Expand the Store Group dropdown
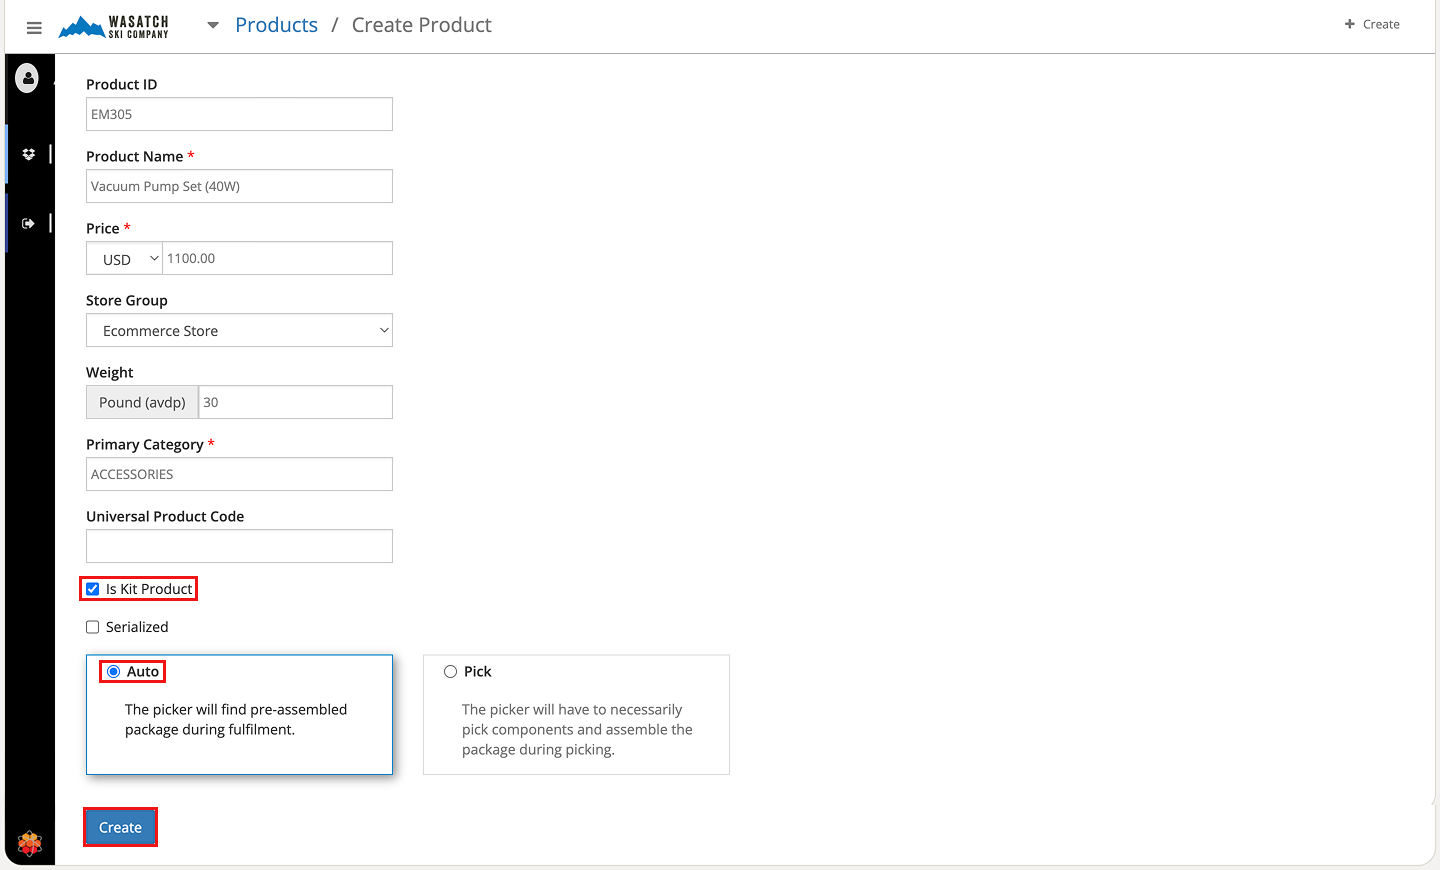The height and width of the screenshot is (870, 1440). 239,331
